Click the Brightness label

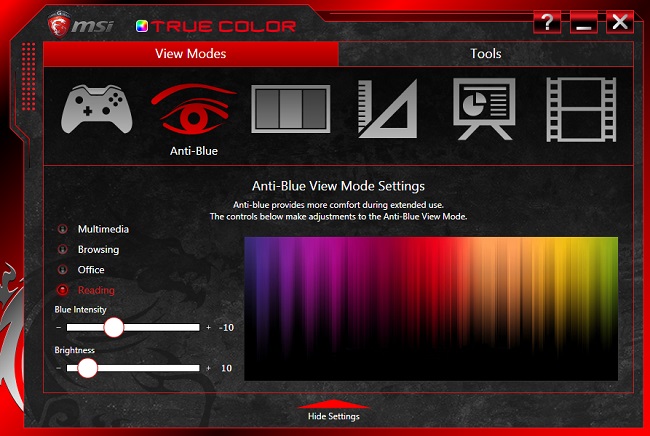pos(75,350)
